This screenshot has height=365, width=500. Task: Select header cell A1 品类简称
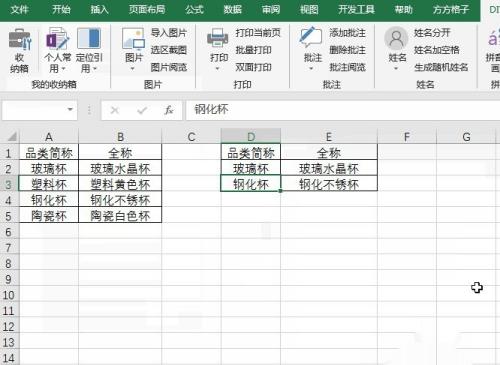tap(49, 153)
